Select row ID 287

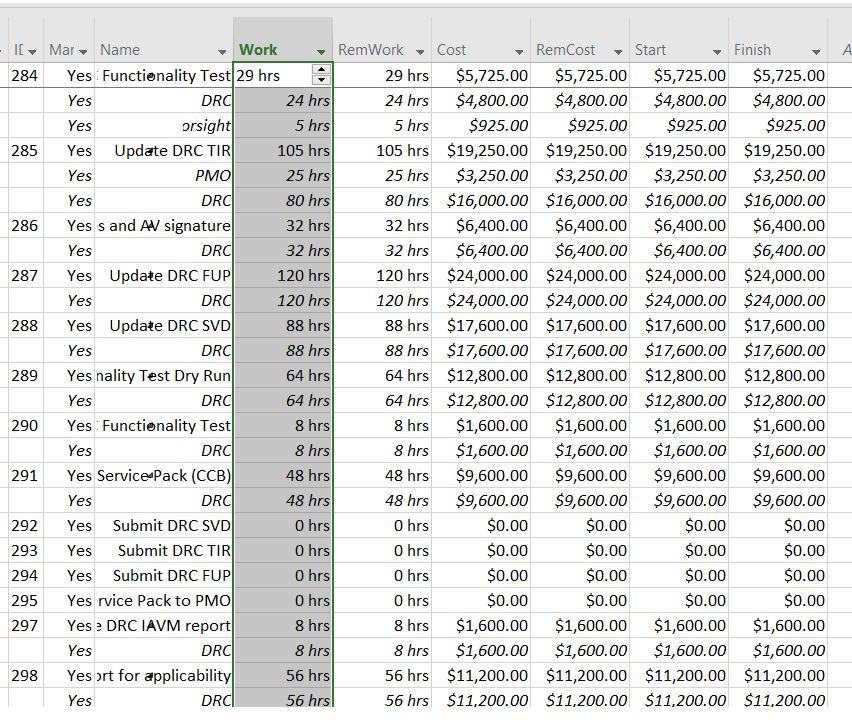[x=25, y=275]
